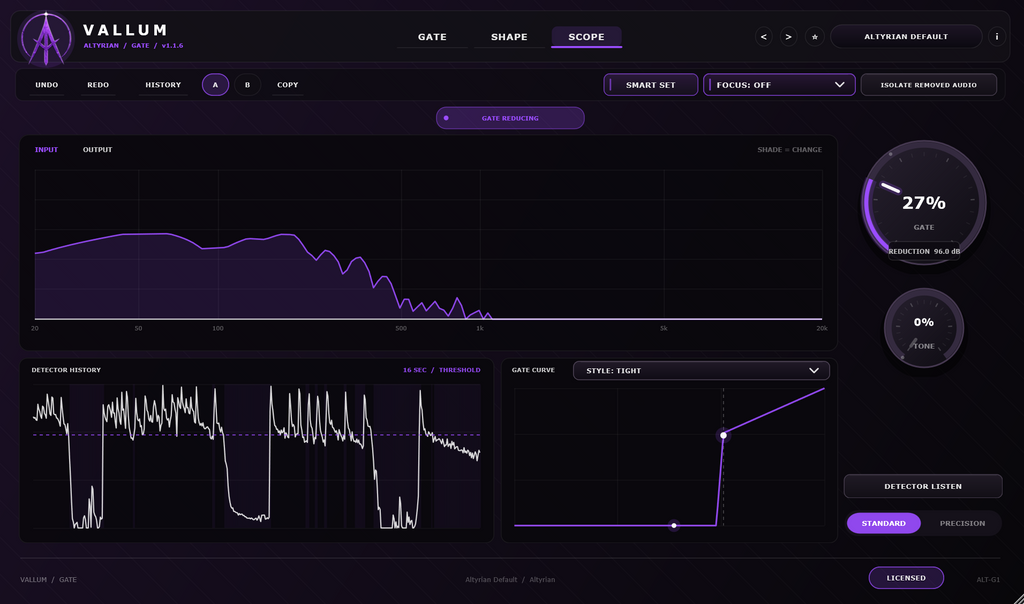Click the gate curve floor handle point
This screenshot has width=1024, height=604.
(674, 525)
